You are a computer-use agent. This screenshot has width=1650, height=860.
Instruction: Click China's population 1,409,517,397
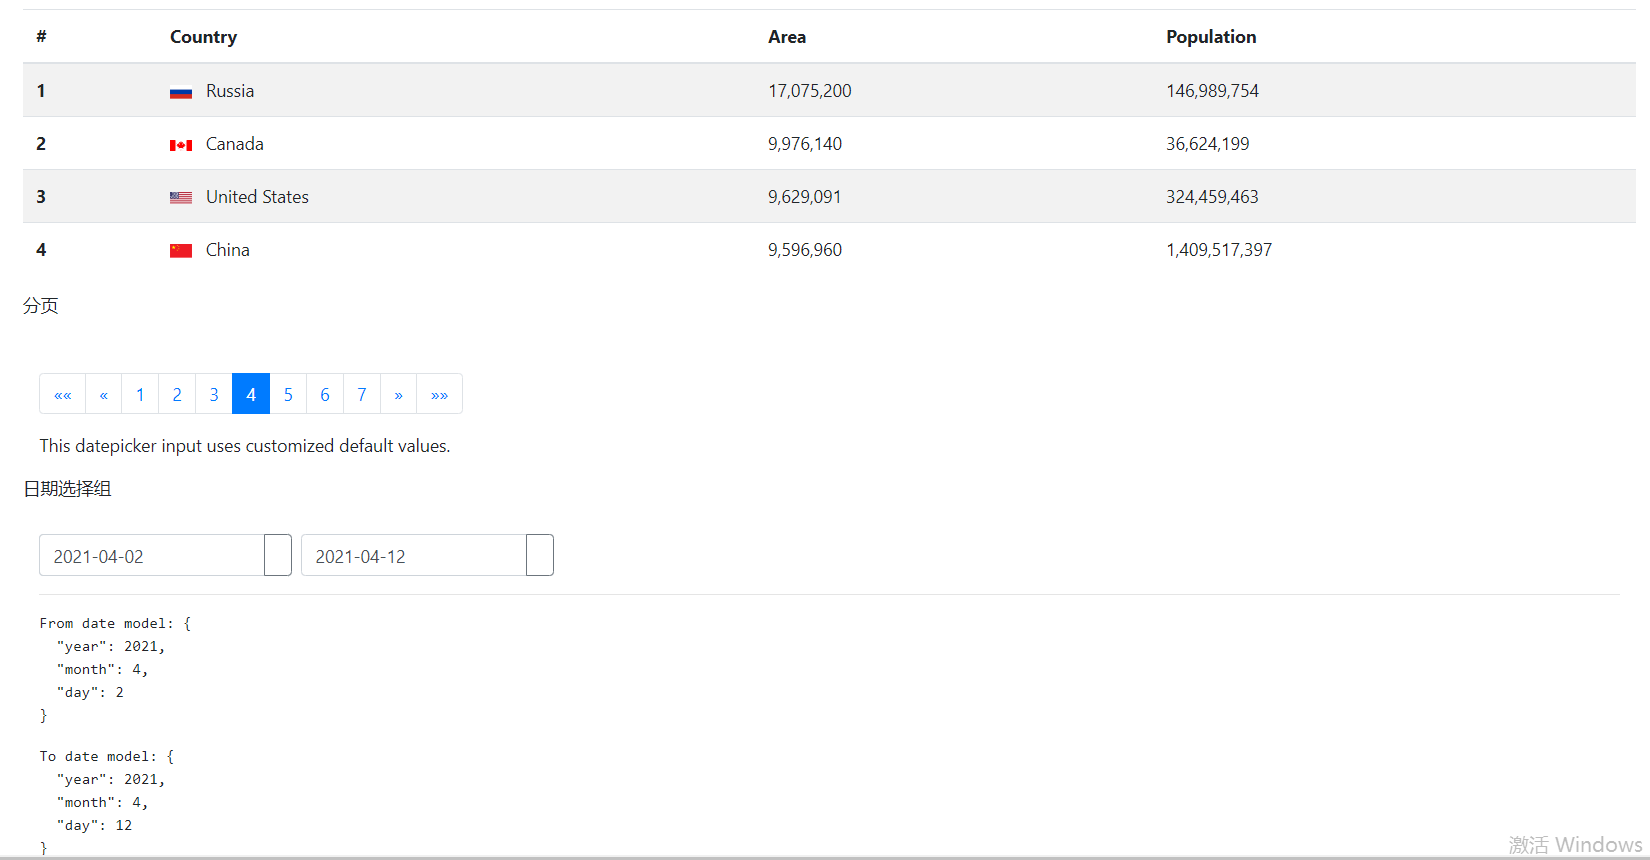(1219, 250)
